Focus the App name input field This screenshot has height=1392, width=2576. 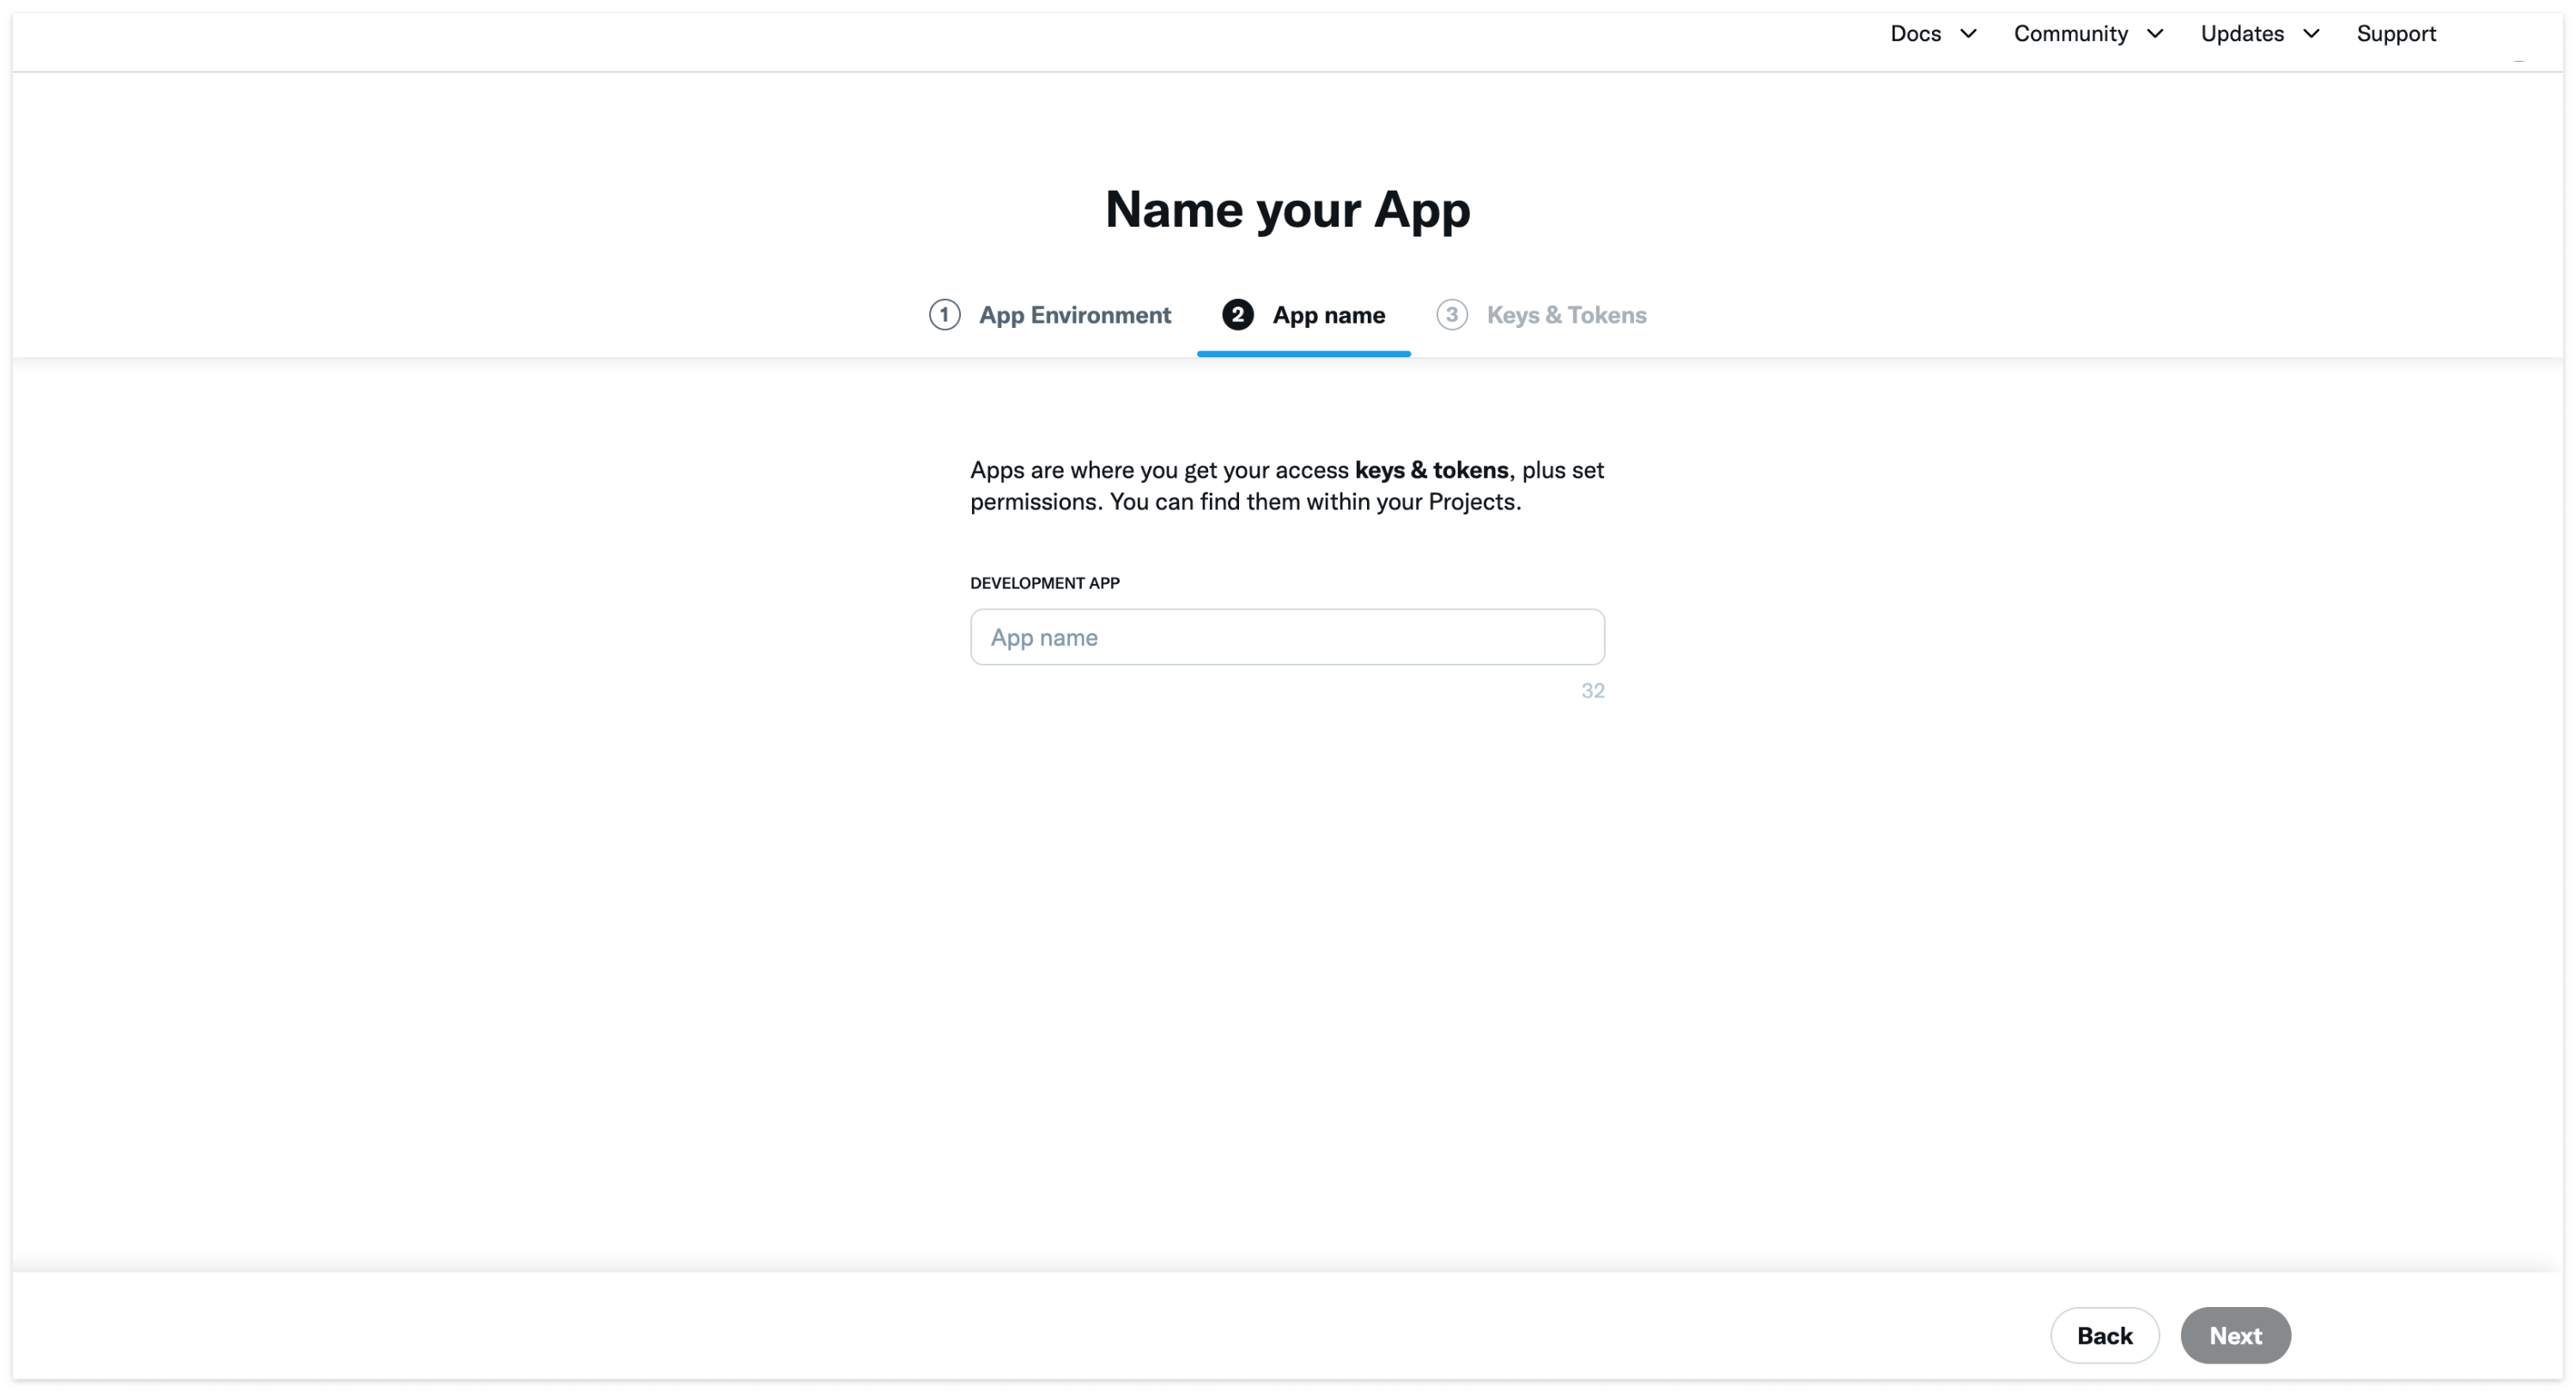(1287, 637)
